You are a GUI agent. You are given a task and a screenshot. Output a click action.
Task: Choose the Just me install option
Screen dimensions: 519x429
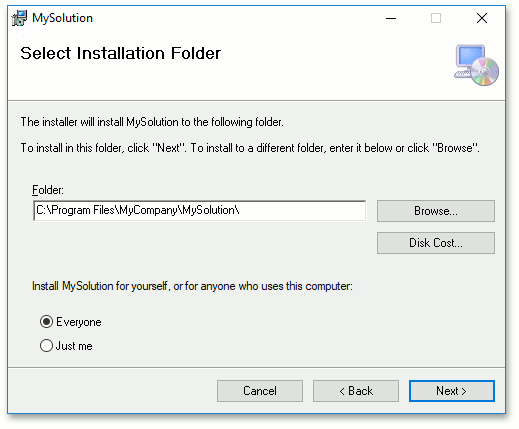(46, 346)
